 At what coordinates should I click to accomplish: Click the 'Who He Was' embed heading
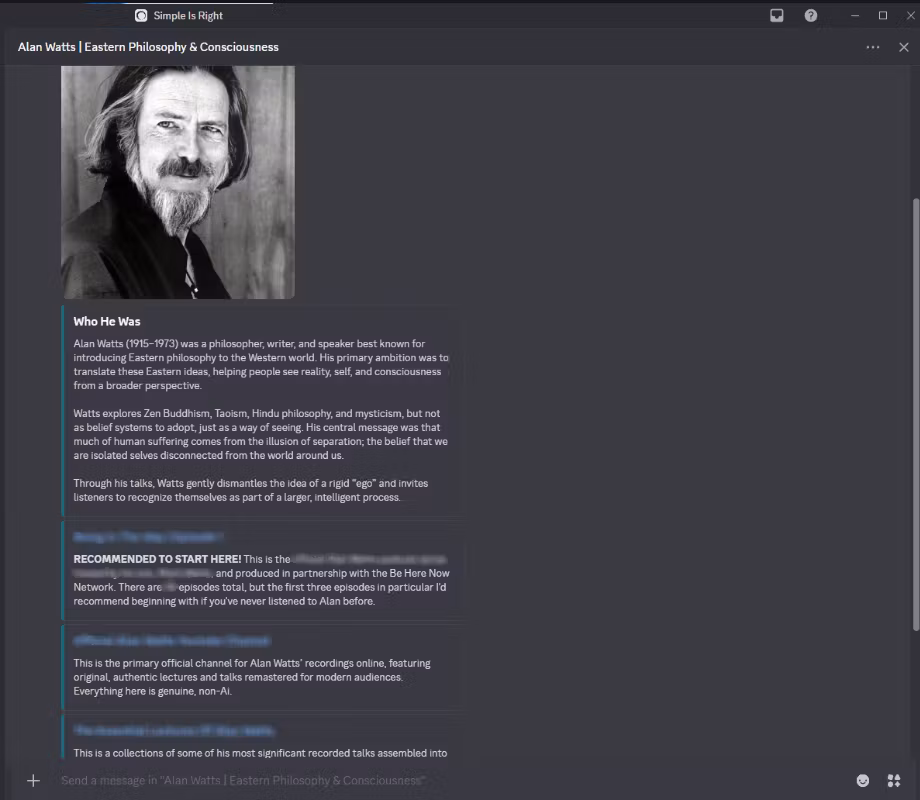(x=107, y=321)
